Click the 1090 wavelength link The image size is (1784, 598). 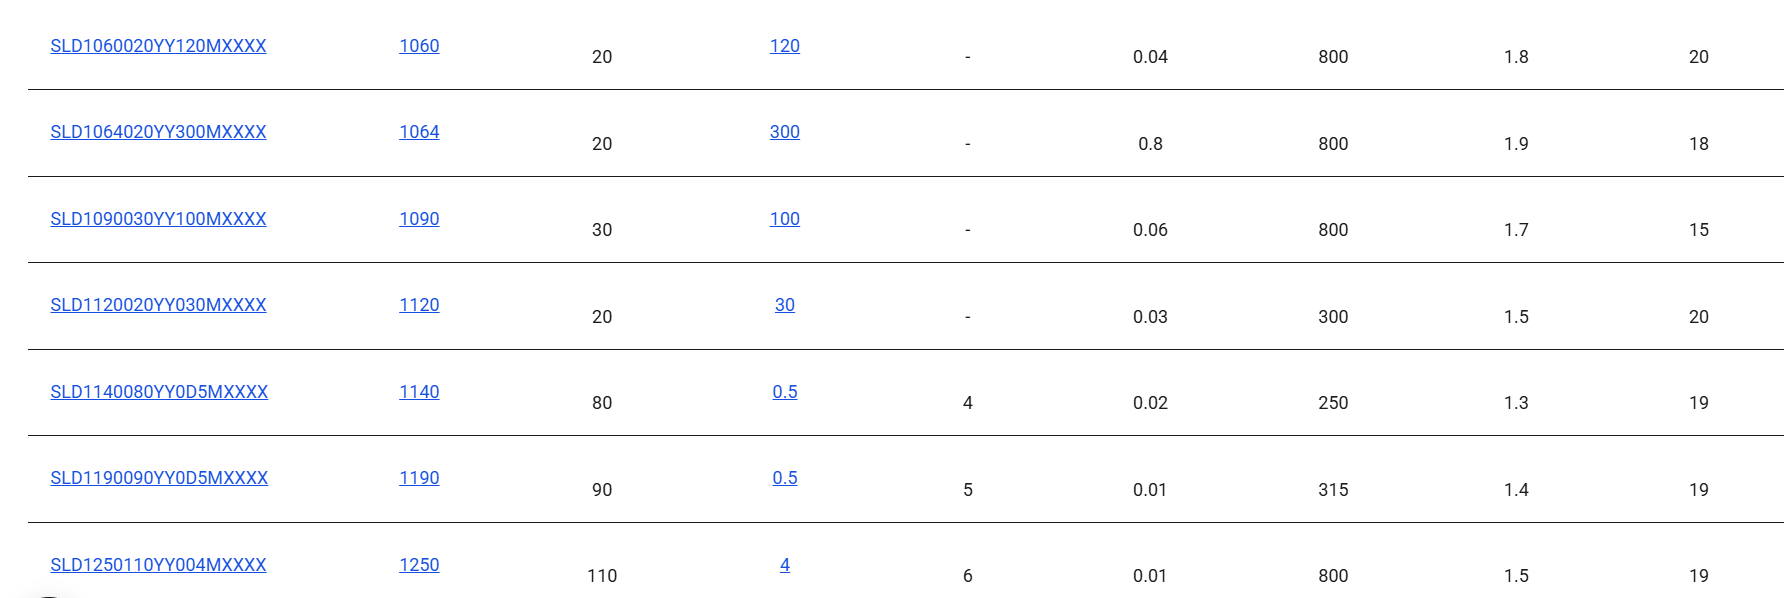419,219
